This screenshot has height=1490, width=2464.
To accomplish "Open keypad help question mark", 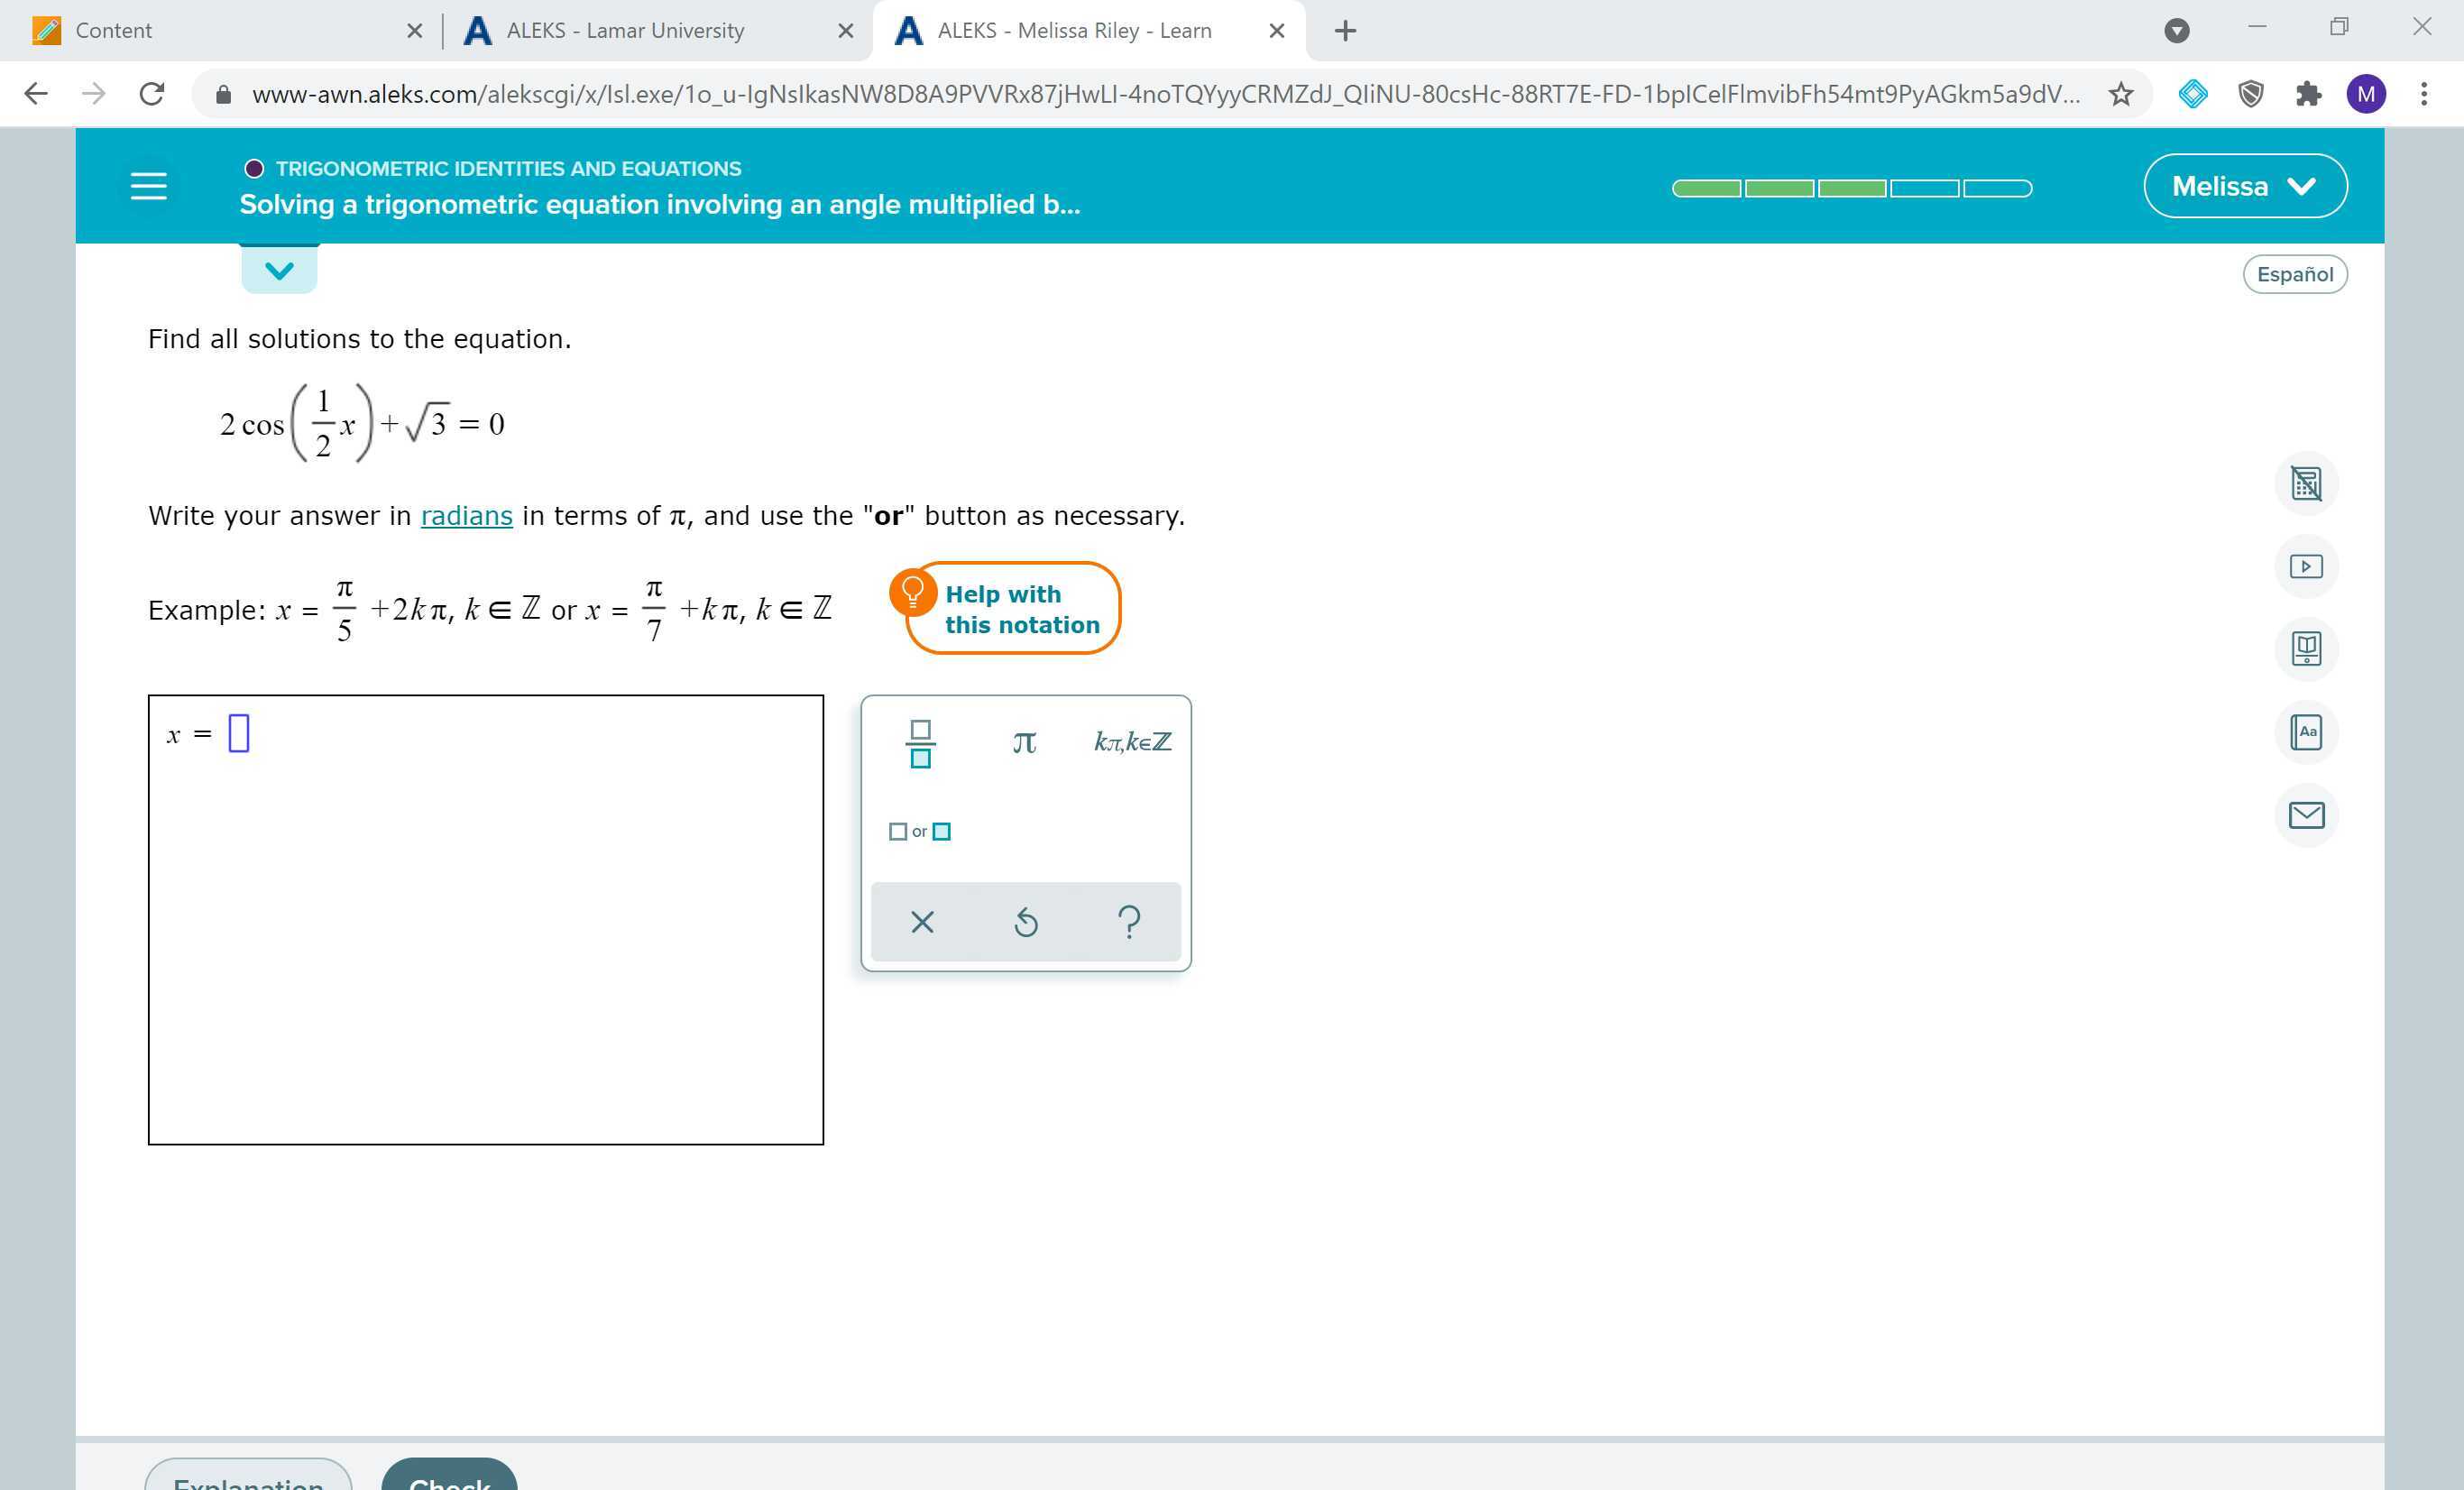I will (x=1129, y=921).
